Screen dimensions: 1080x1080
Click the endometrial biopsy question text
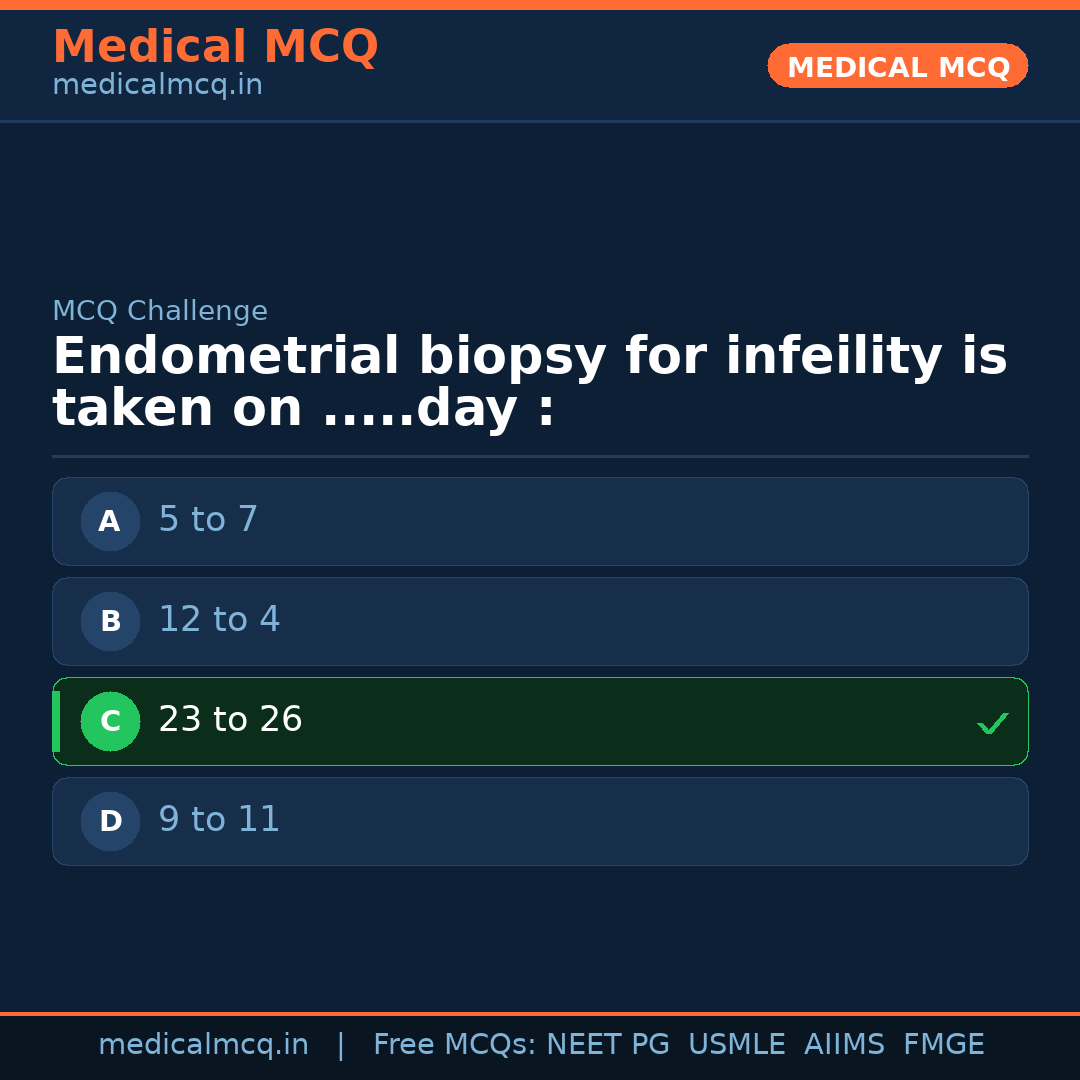[x=529, y=383]
